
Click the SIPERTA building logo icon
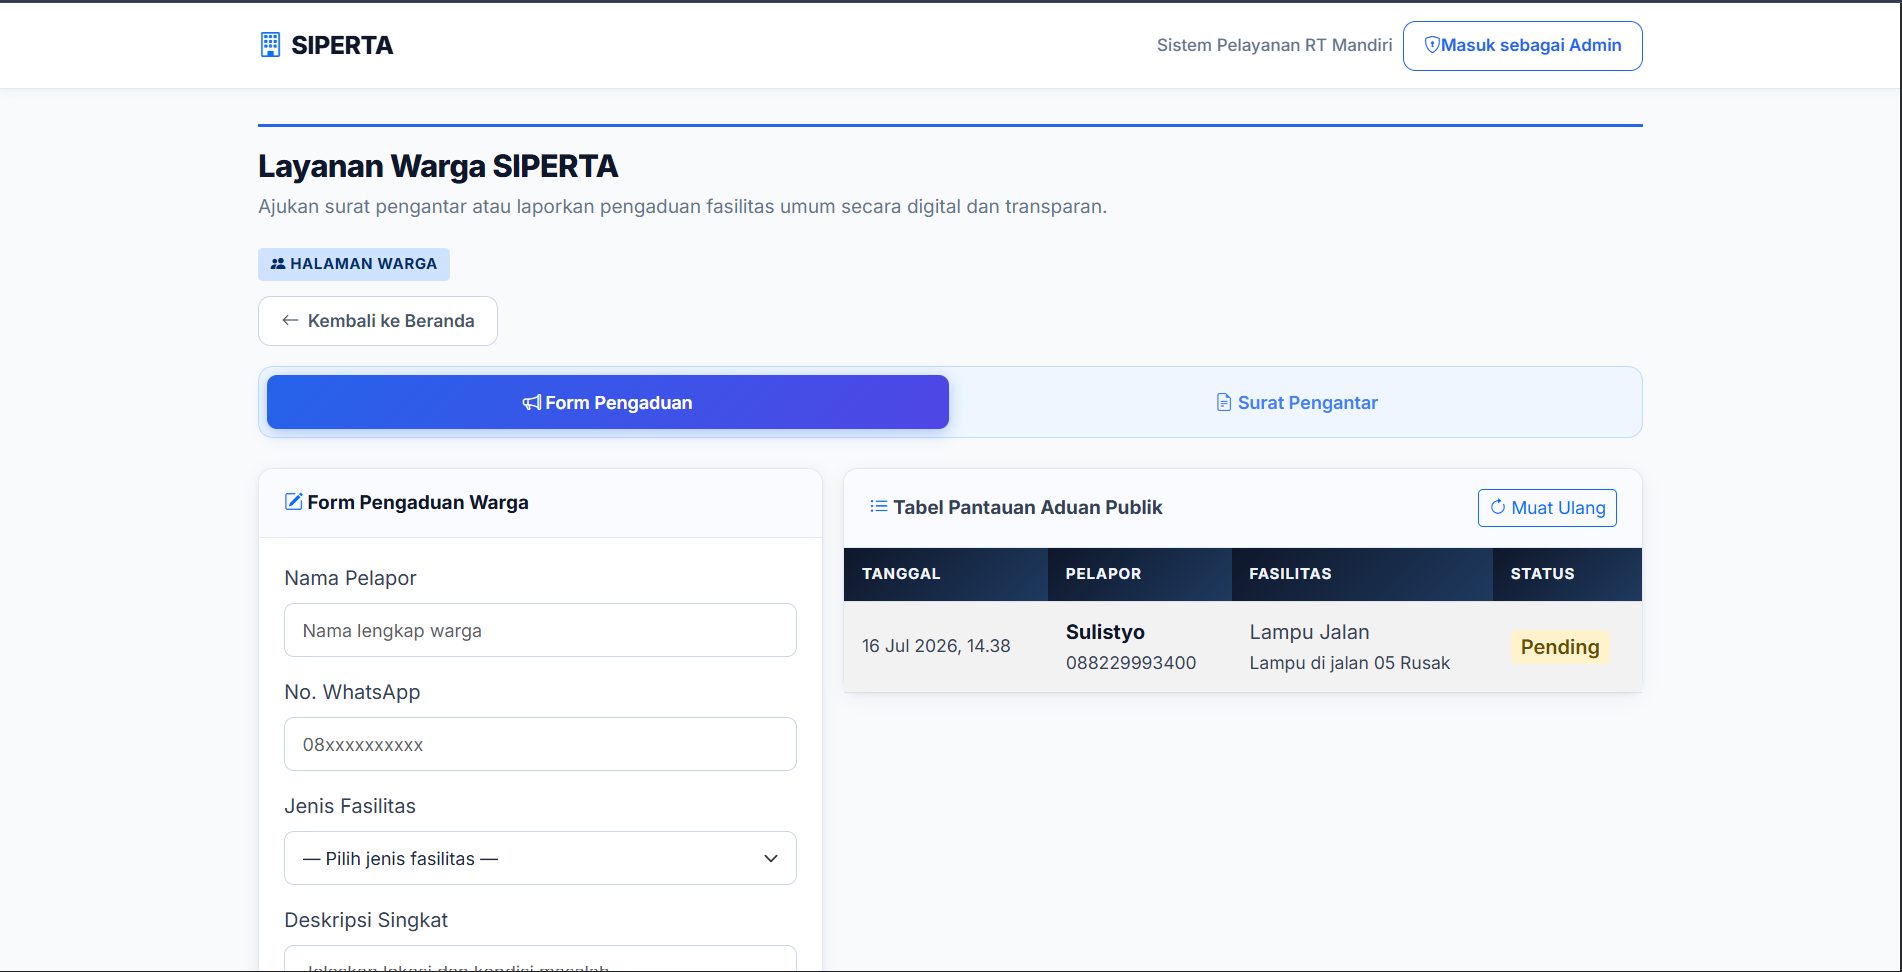pyautogui.click(x=270, y=45)
